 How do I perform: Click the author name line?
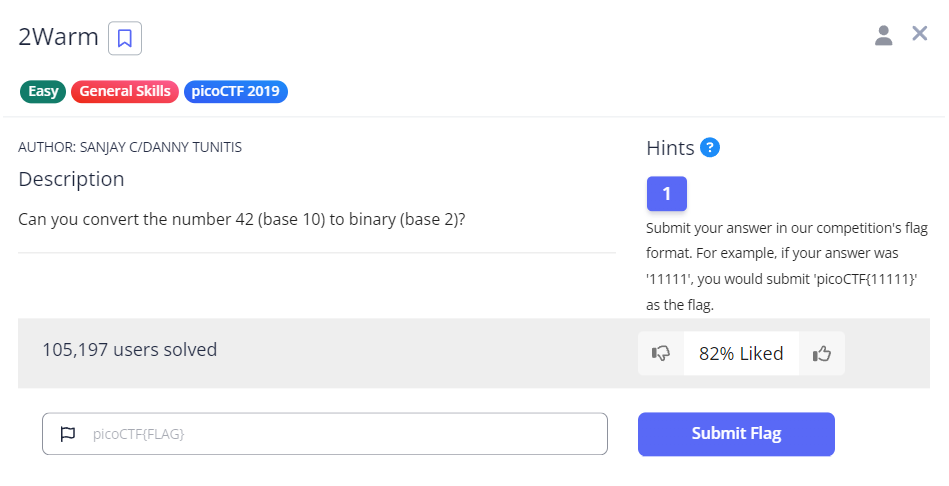point(130,147)
